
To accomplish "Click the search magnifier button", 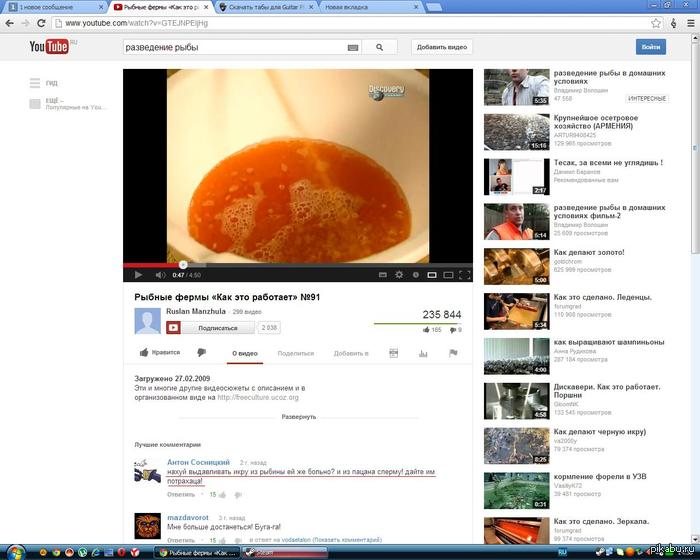I will tap(379, 47).
